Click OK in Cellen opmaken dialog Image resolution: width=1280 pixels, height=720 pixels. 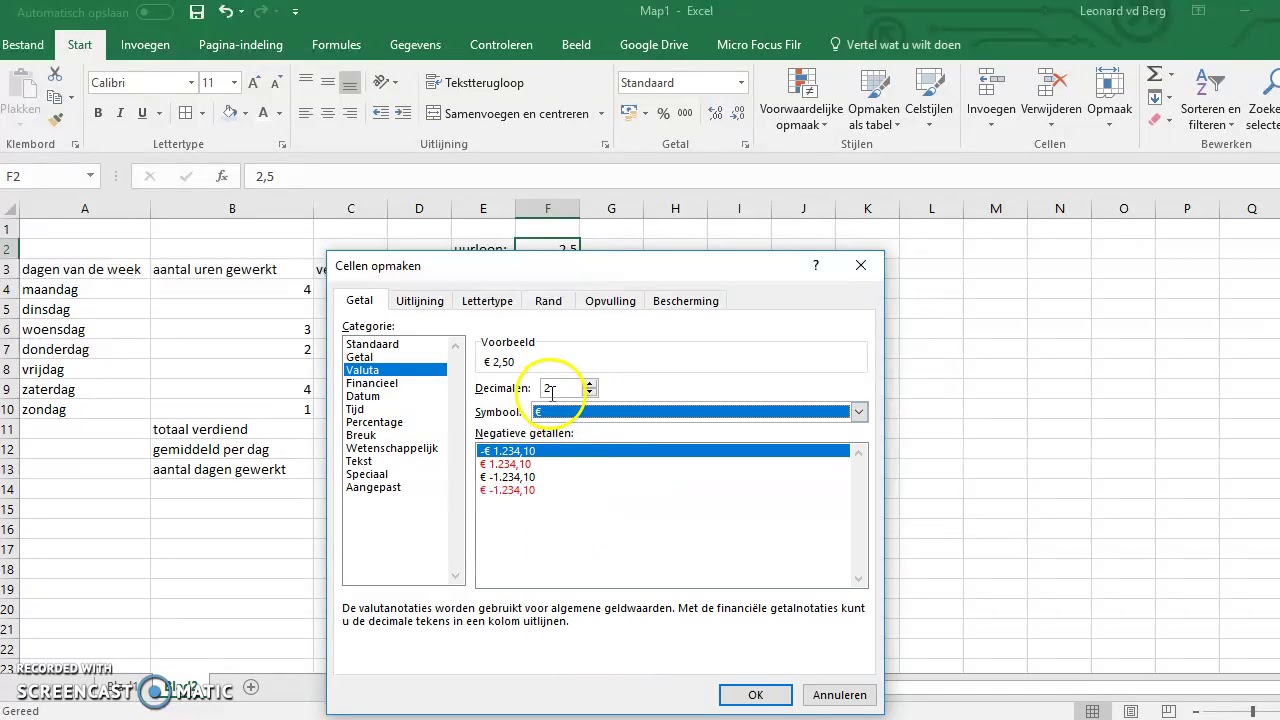[x=756, y=695]
